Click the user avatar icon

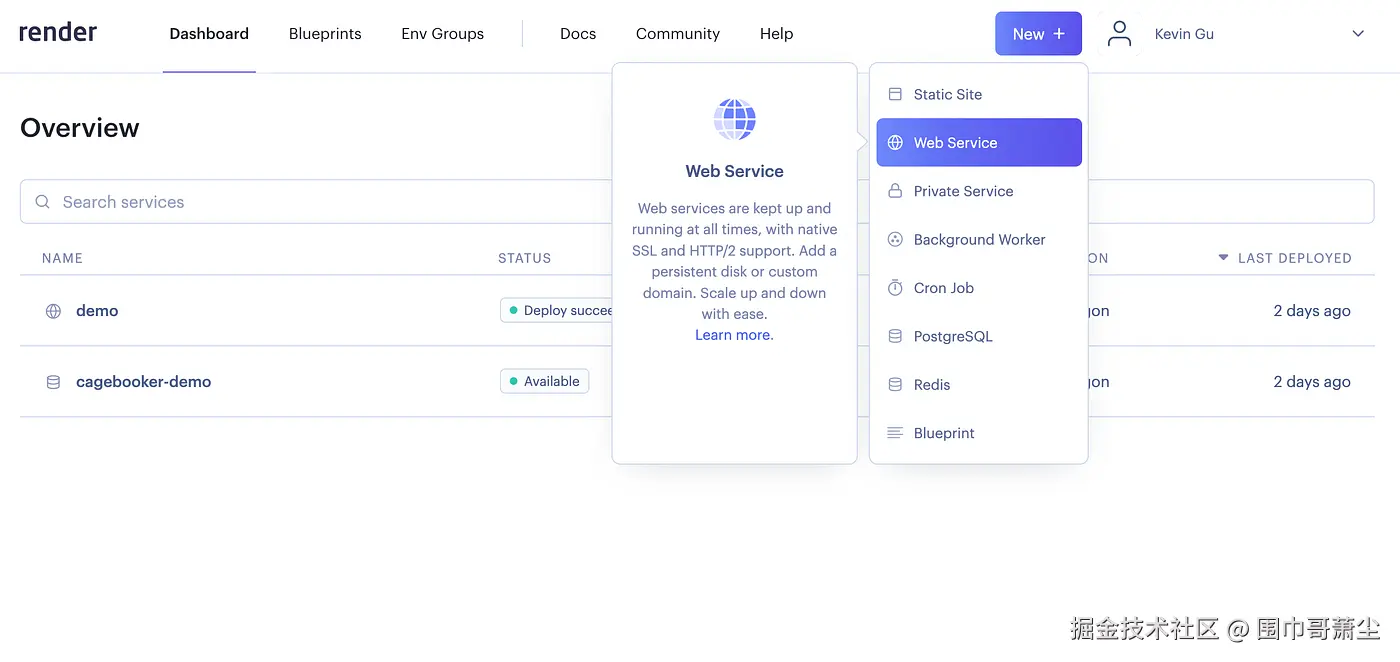click(x=1120, y=34)
